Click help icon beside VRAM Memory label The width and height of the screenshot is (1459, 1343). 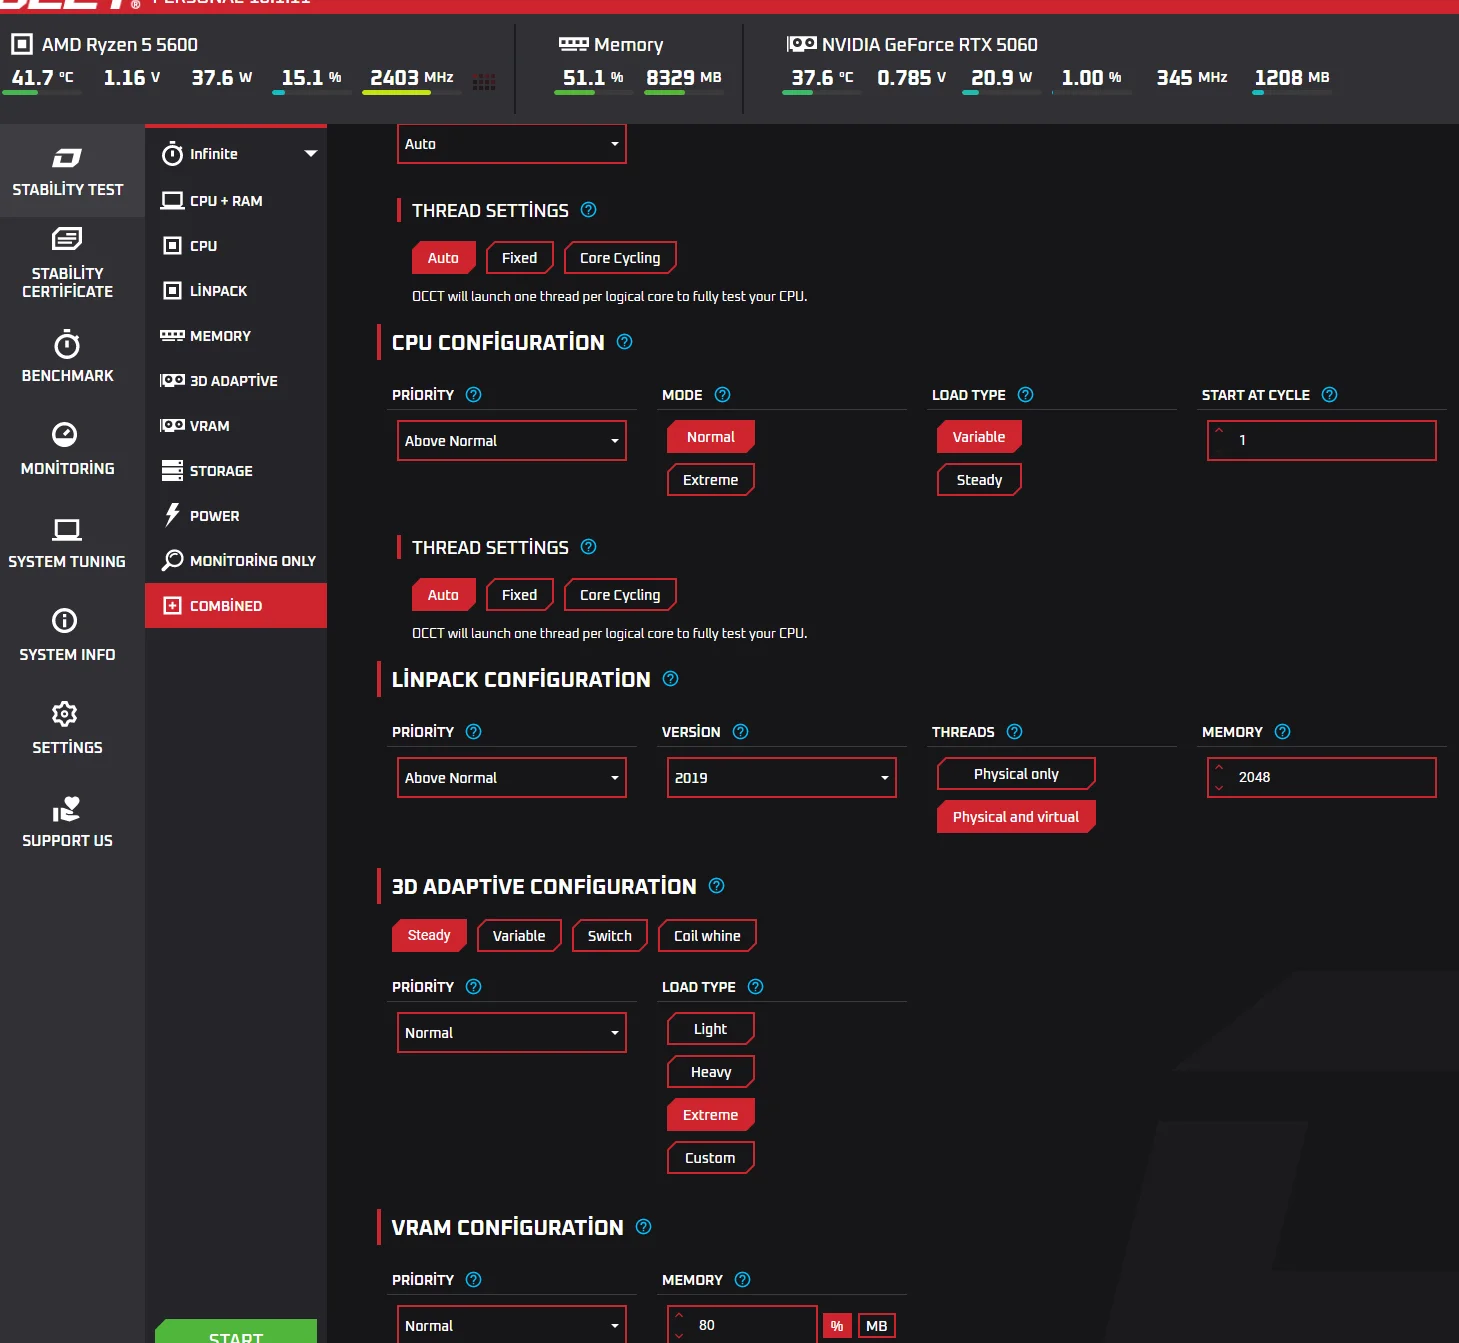click(743, 1280)
